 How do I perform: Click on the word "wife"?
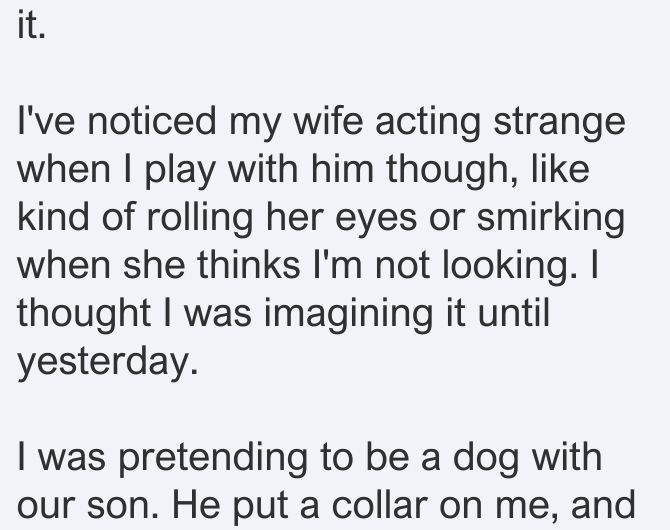328,121
